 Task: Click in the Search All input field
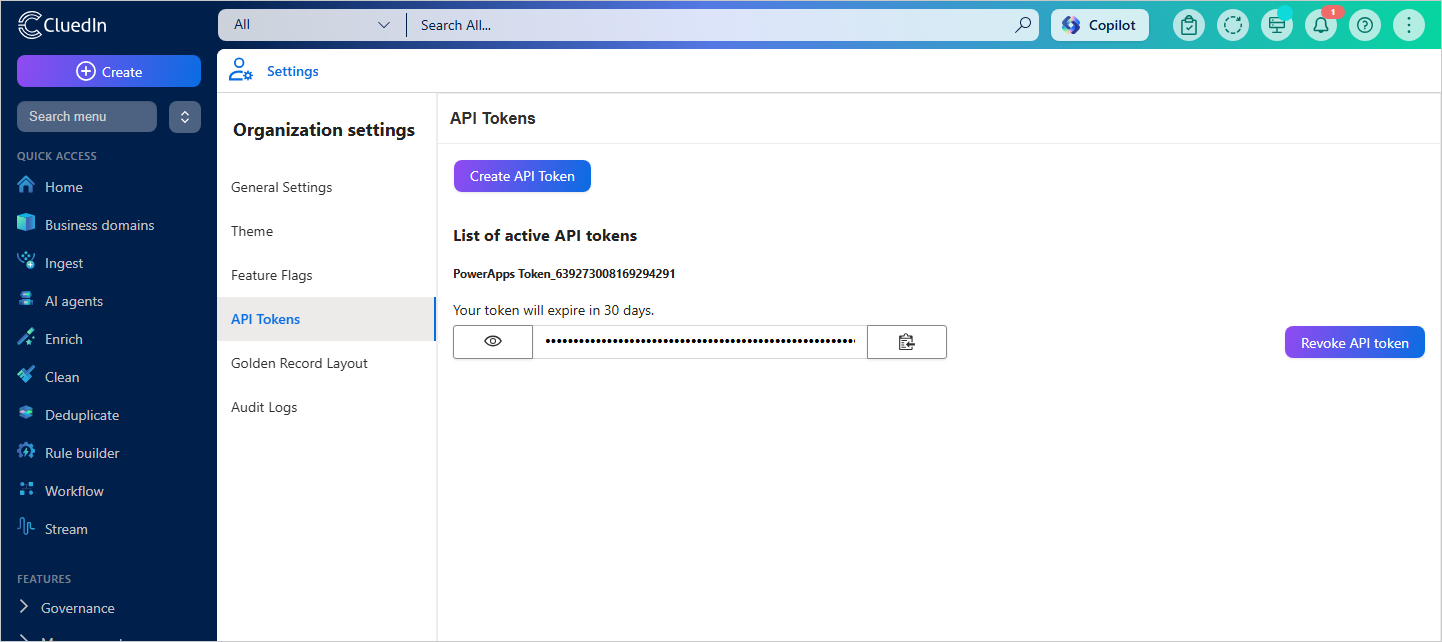click(x=710, y=25)
